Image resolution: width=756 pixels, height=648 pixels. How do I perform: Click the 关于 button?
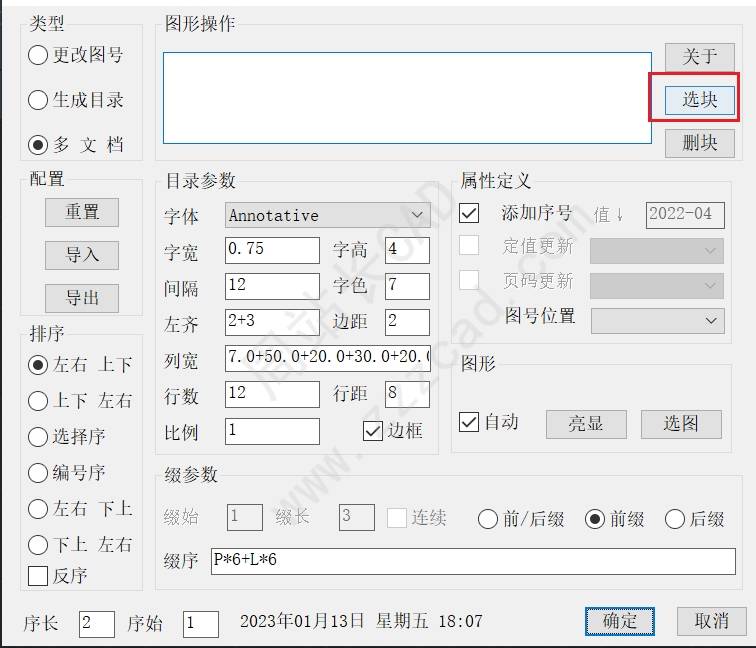pyautogui.click(x=699, y=57)
